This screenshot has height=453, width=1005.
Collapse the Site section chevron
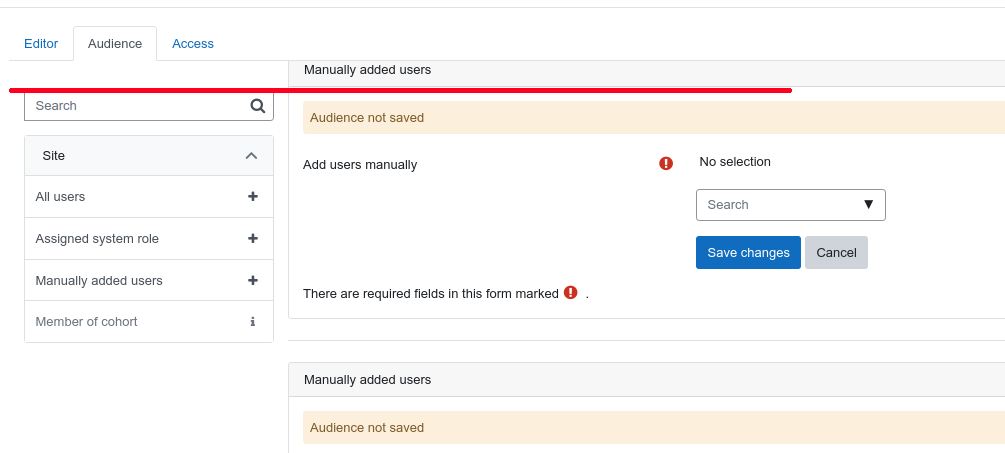(251, 156)
